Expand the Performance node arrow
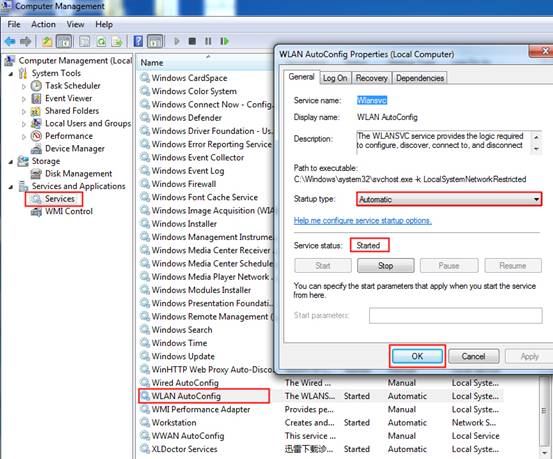 (24, 137)
